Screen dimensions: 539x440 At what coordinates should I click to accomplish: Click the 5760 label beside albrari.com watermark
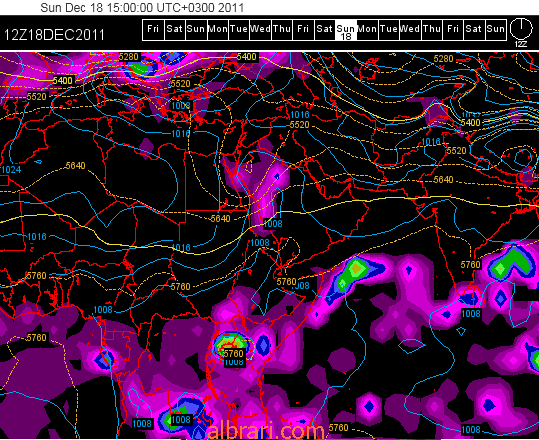pos(339,428)
